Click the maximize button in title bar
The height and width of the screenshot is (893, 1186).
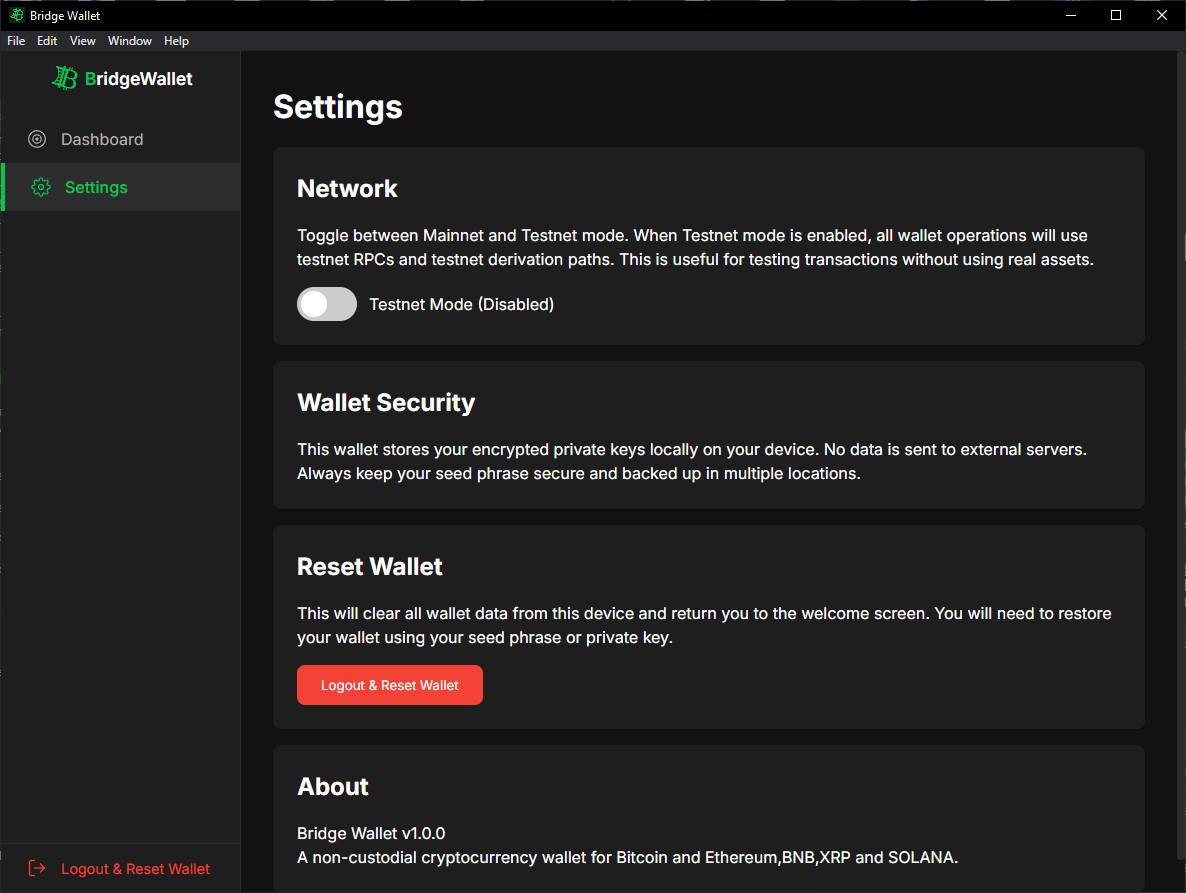point(1116,15)
